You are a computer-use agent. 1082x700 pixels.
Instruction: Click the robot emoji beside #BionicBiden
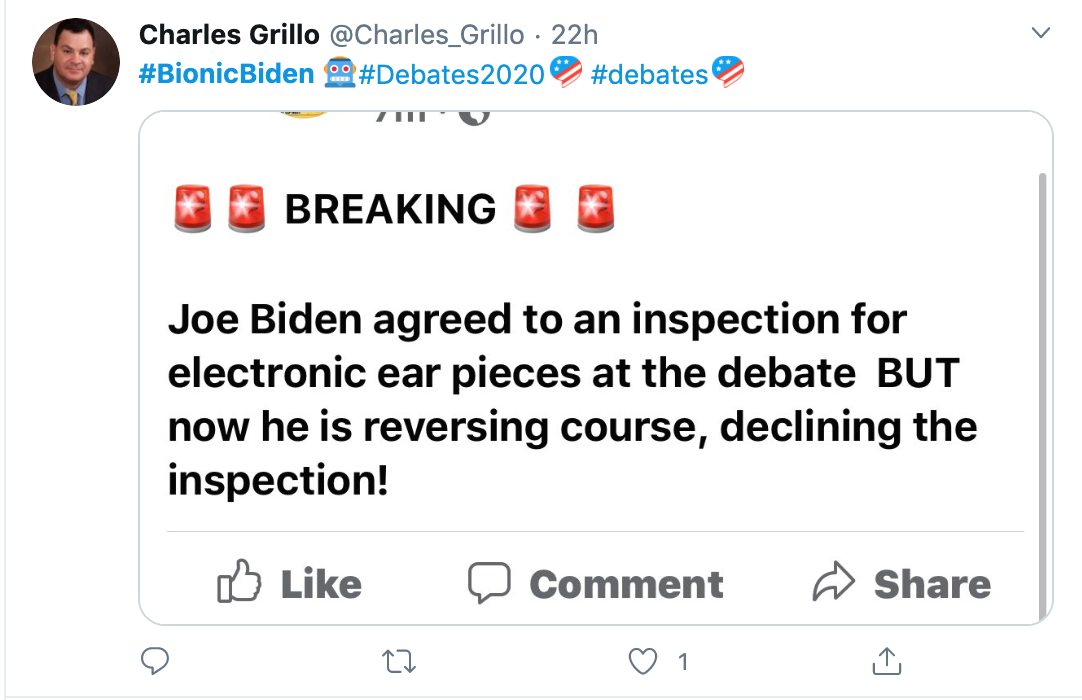tap(338, 74)
